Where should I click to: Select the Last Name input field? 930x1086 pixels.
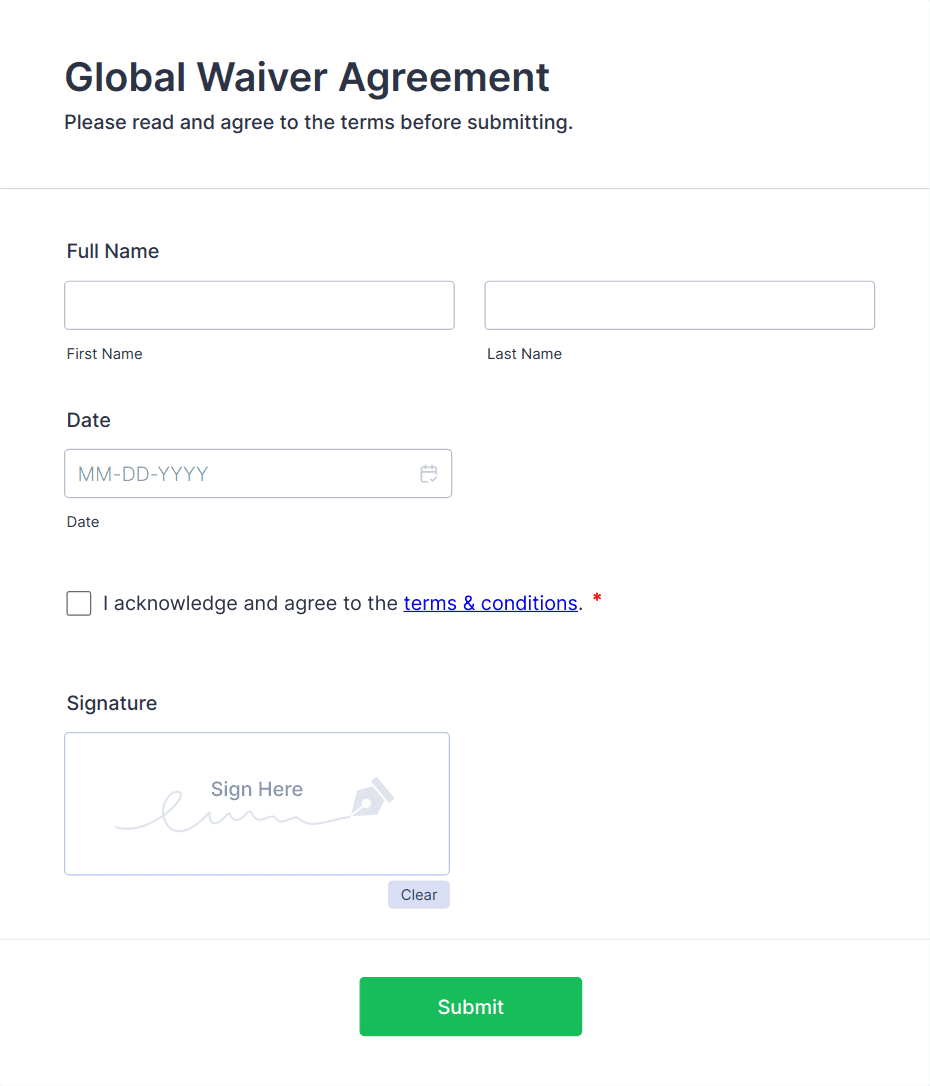click(679, 305)
